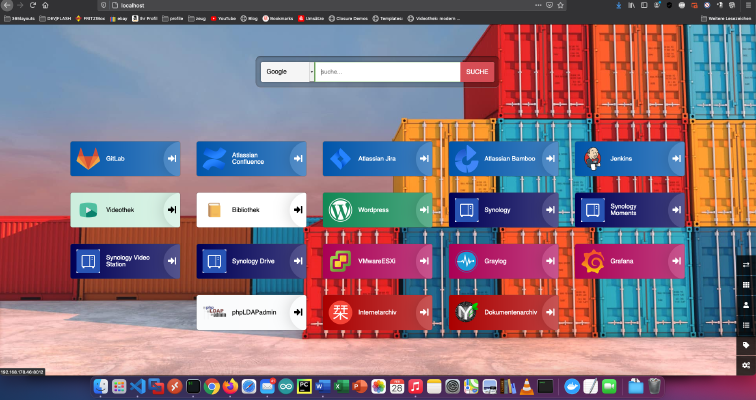This screenshot has height=400, width=756.
Task: Open the Trash in the dock
Action: coord(654,386)
